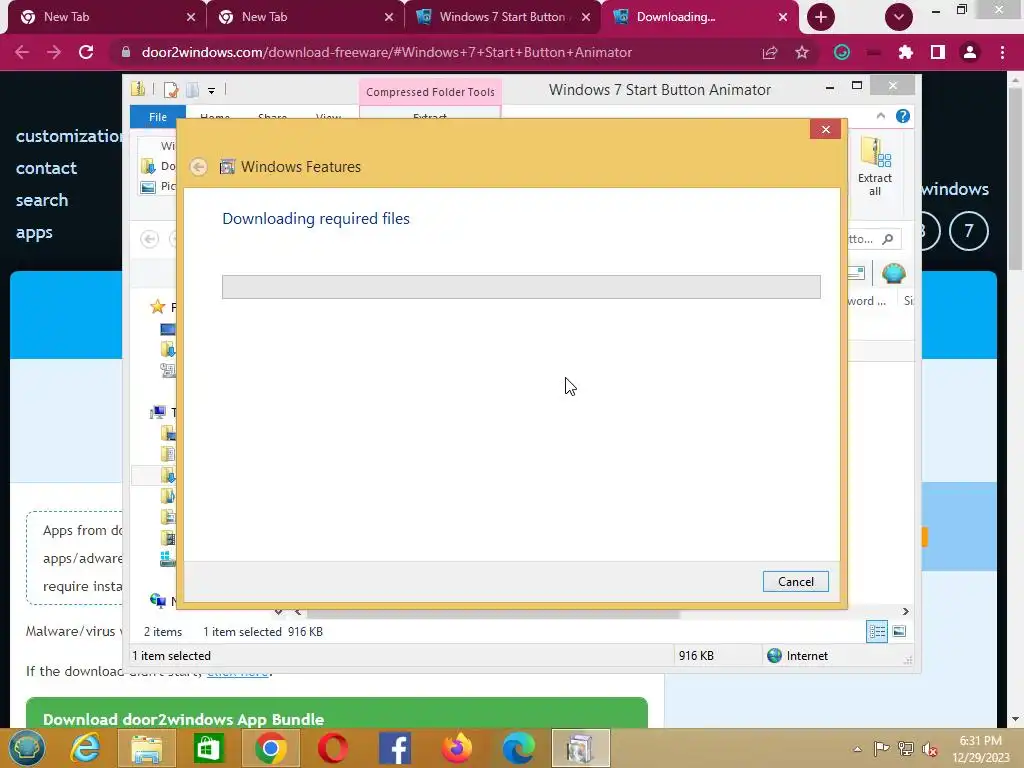Select the This PC node in navigation pane

[158, 412]
